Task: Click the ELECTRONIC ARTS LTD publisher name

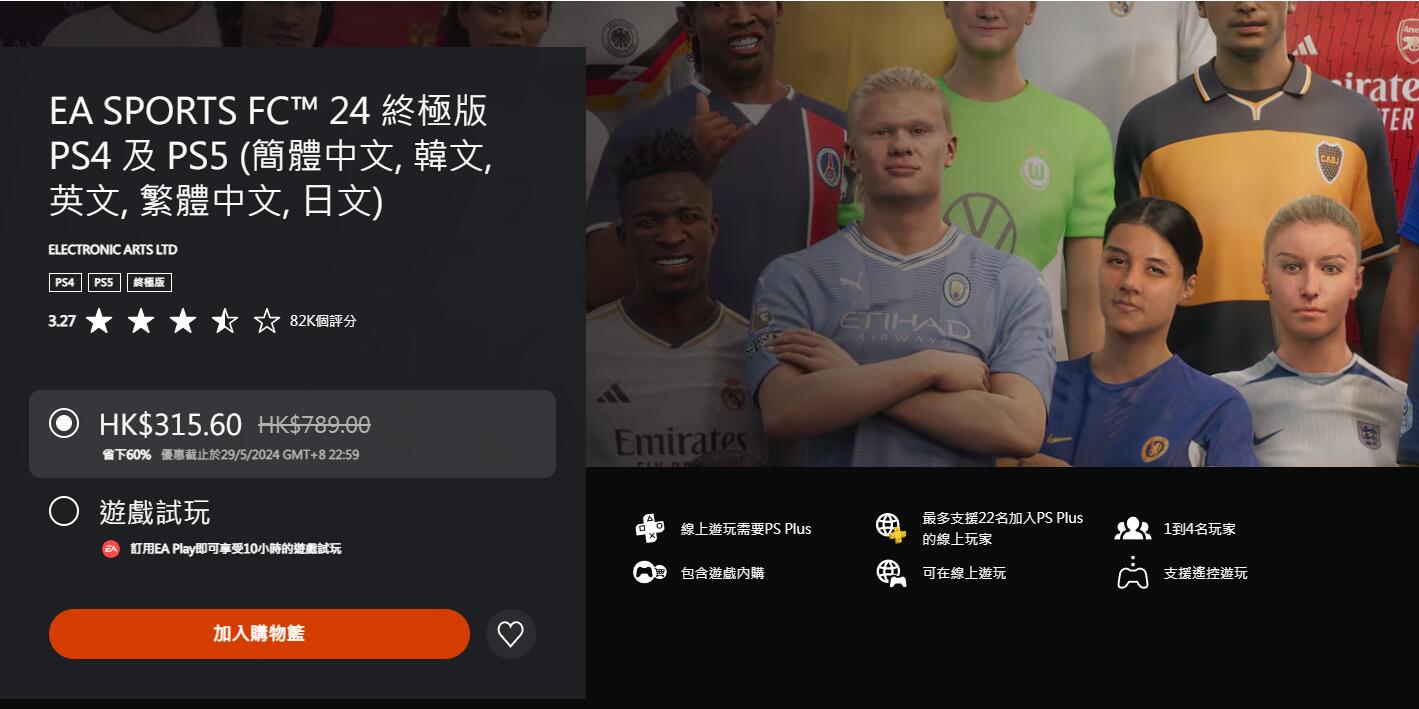Action: coord(113,249)
